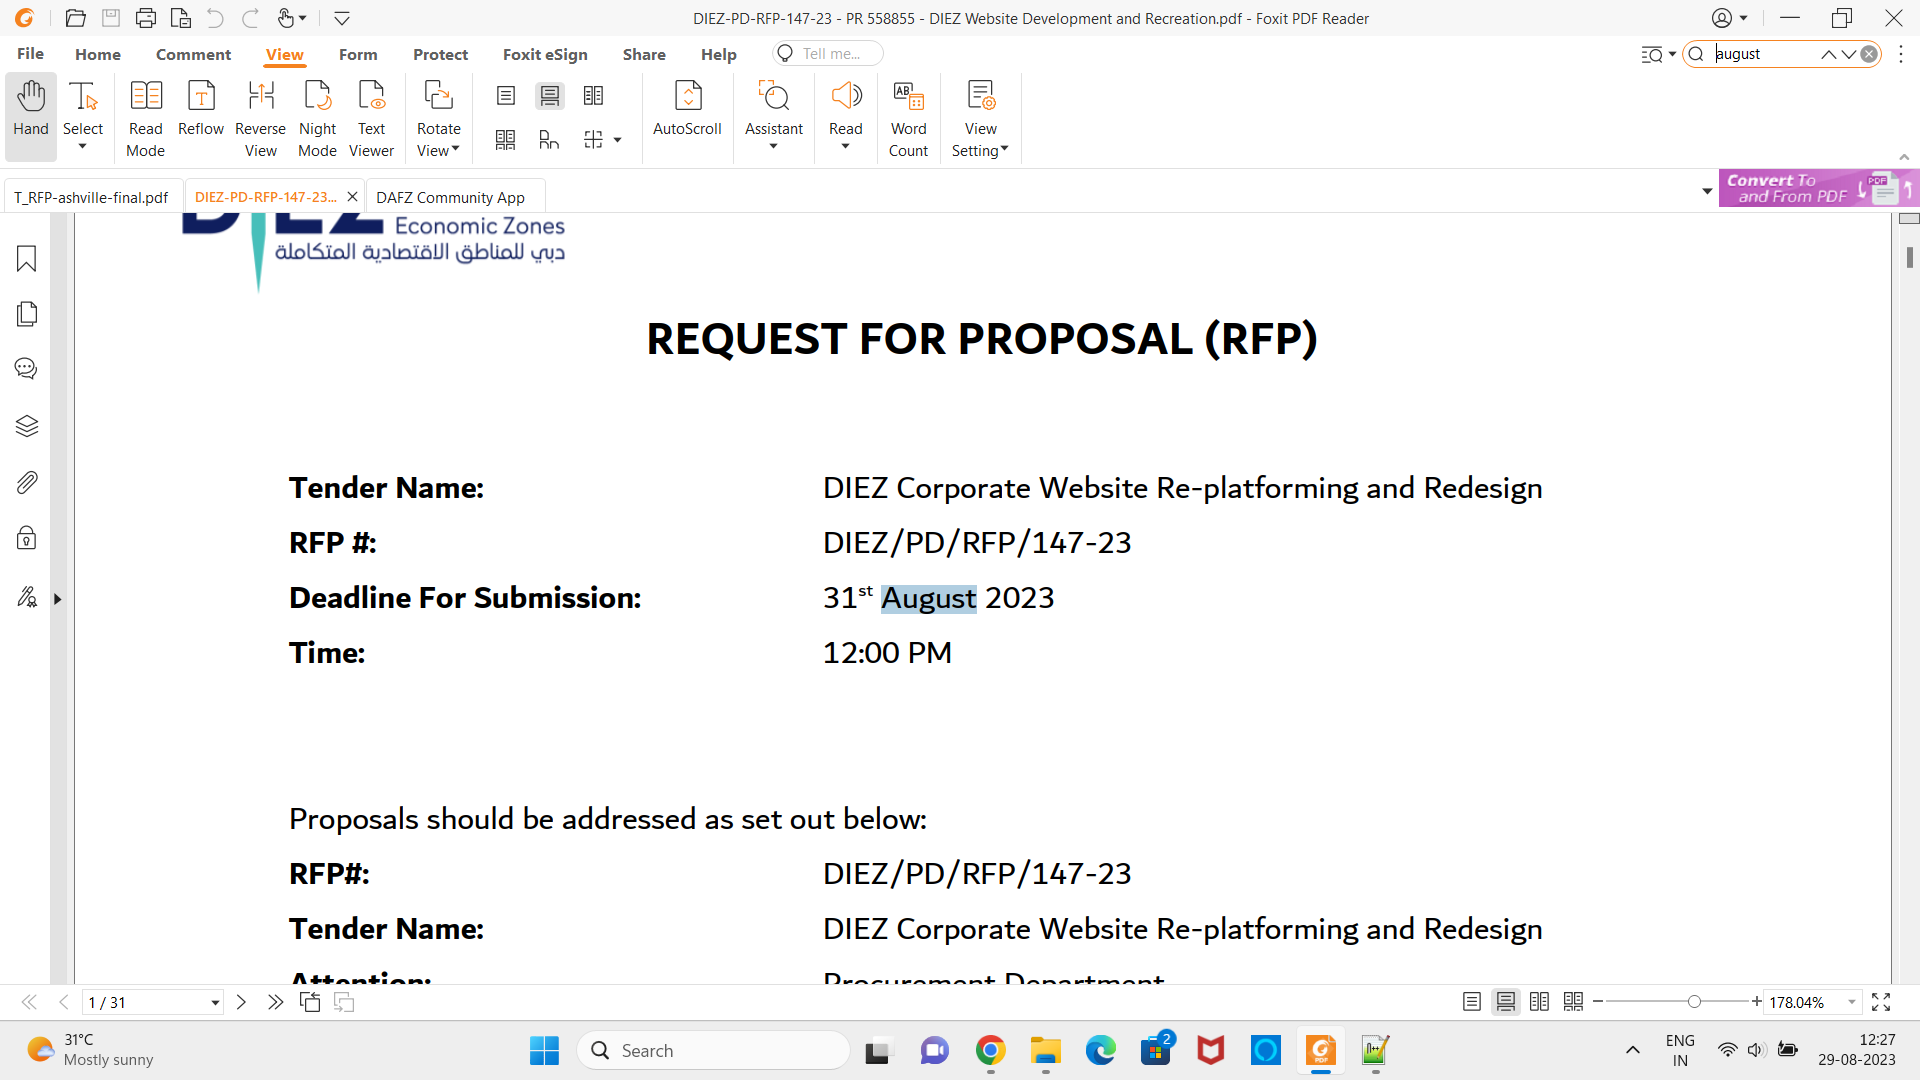
Task: Click the vertical scrollbar thumb
Action: tap(1909, 257)
